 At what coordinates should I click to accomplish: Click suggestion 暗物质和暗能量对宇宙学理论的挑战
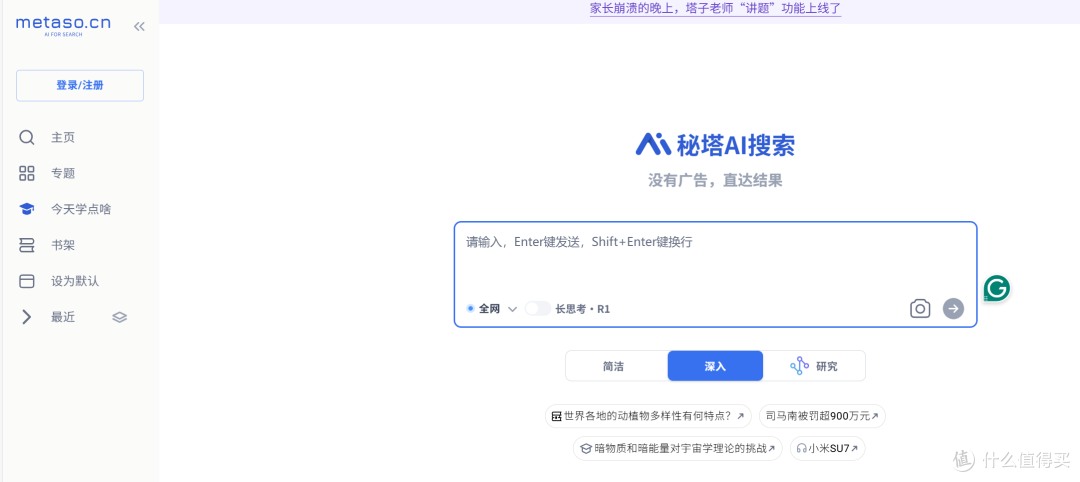pyautogui.click(x=678, y=448)
